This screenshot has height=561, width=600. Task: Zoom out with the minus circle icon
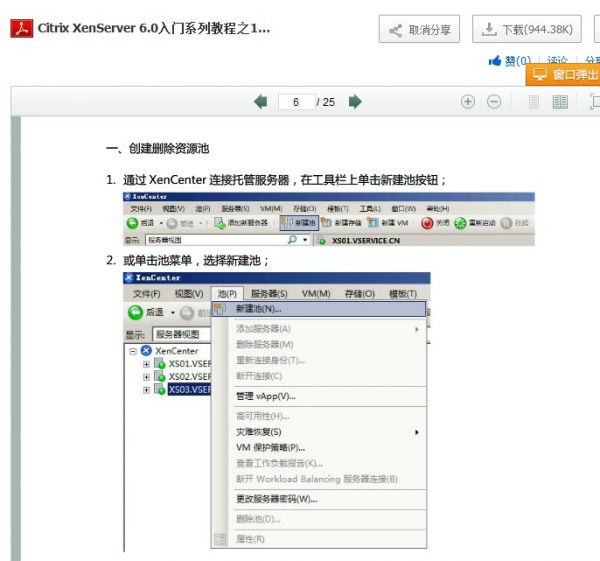[494, 102]
